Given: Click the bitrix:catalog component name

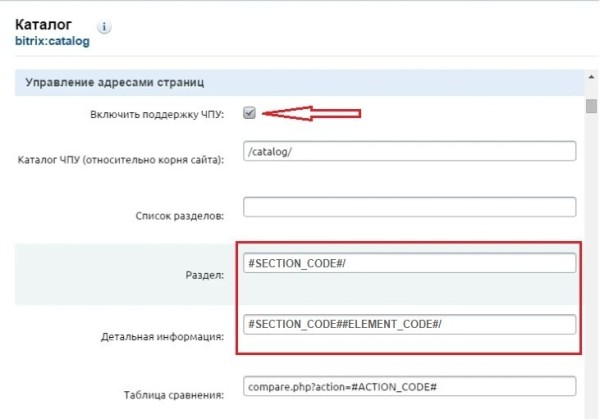Looking at the screenshot, I should 52,42.
